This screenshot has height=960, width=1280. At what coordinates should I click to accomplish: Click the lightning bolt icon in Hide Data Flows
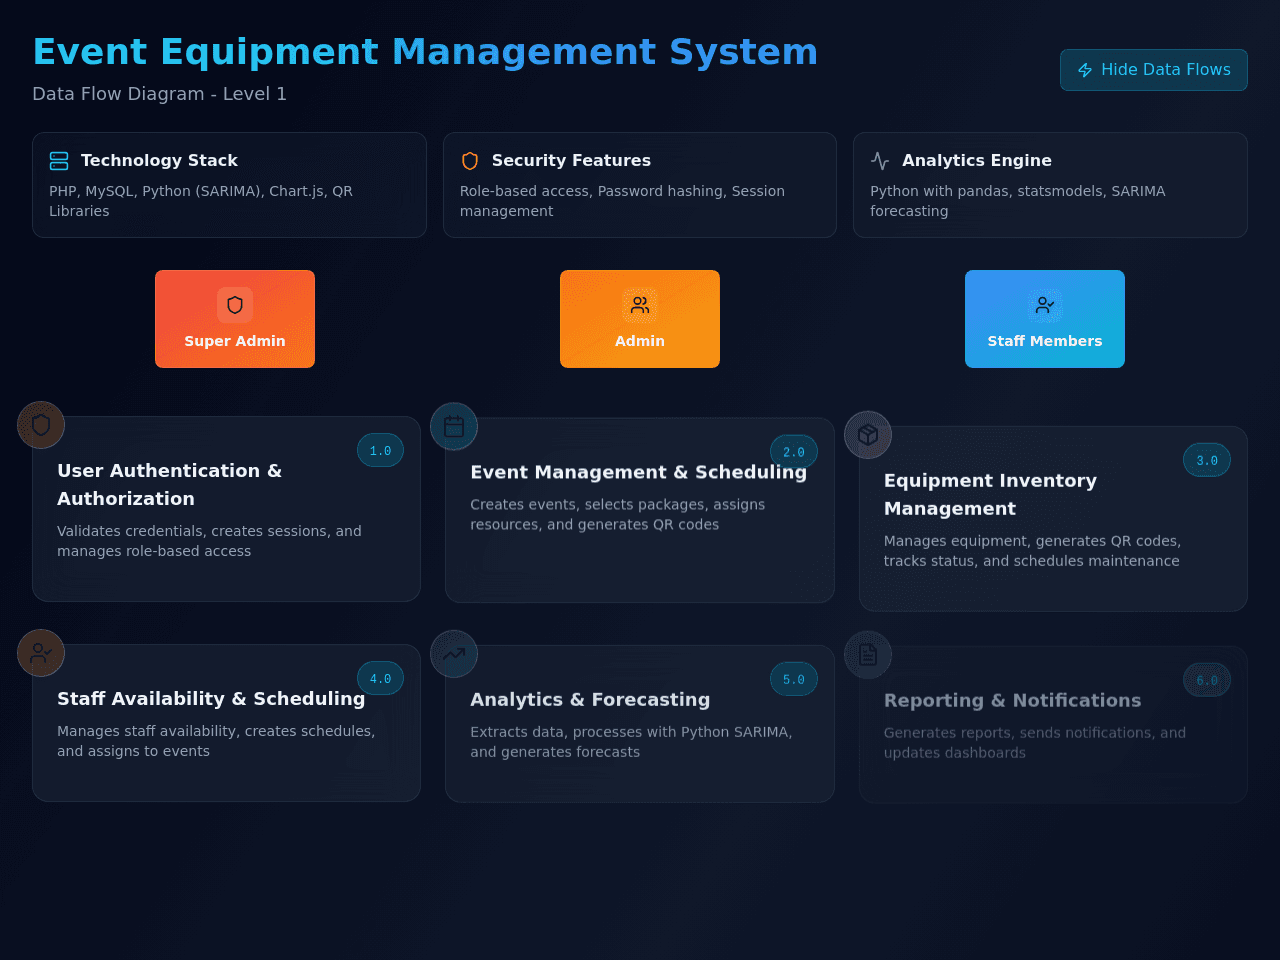pos(1085,70)
